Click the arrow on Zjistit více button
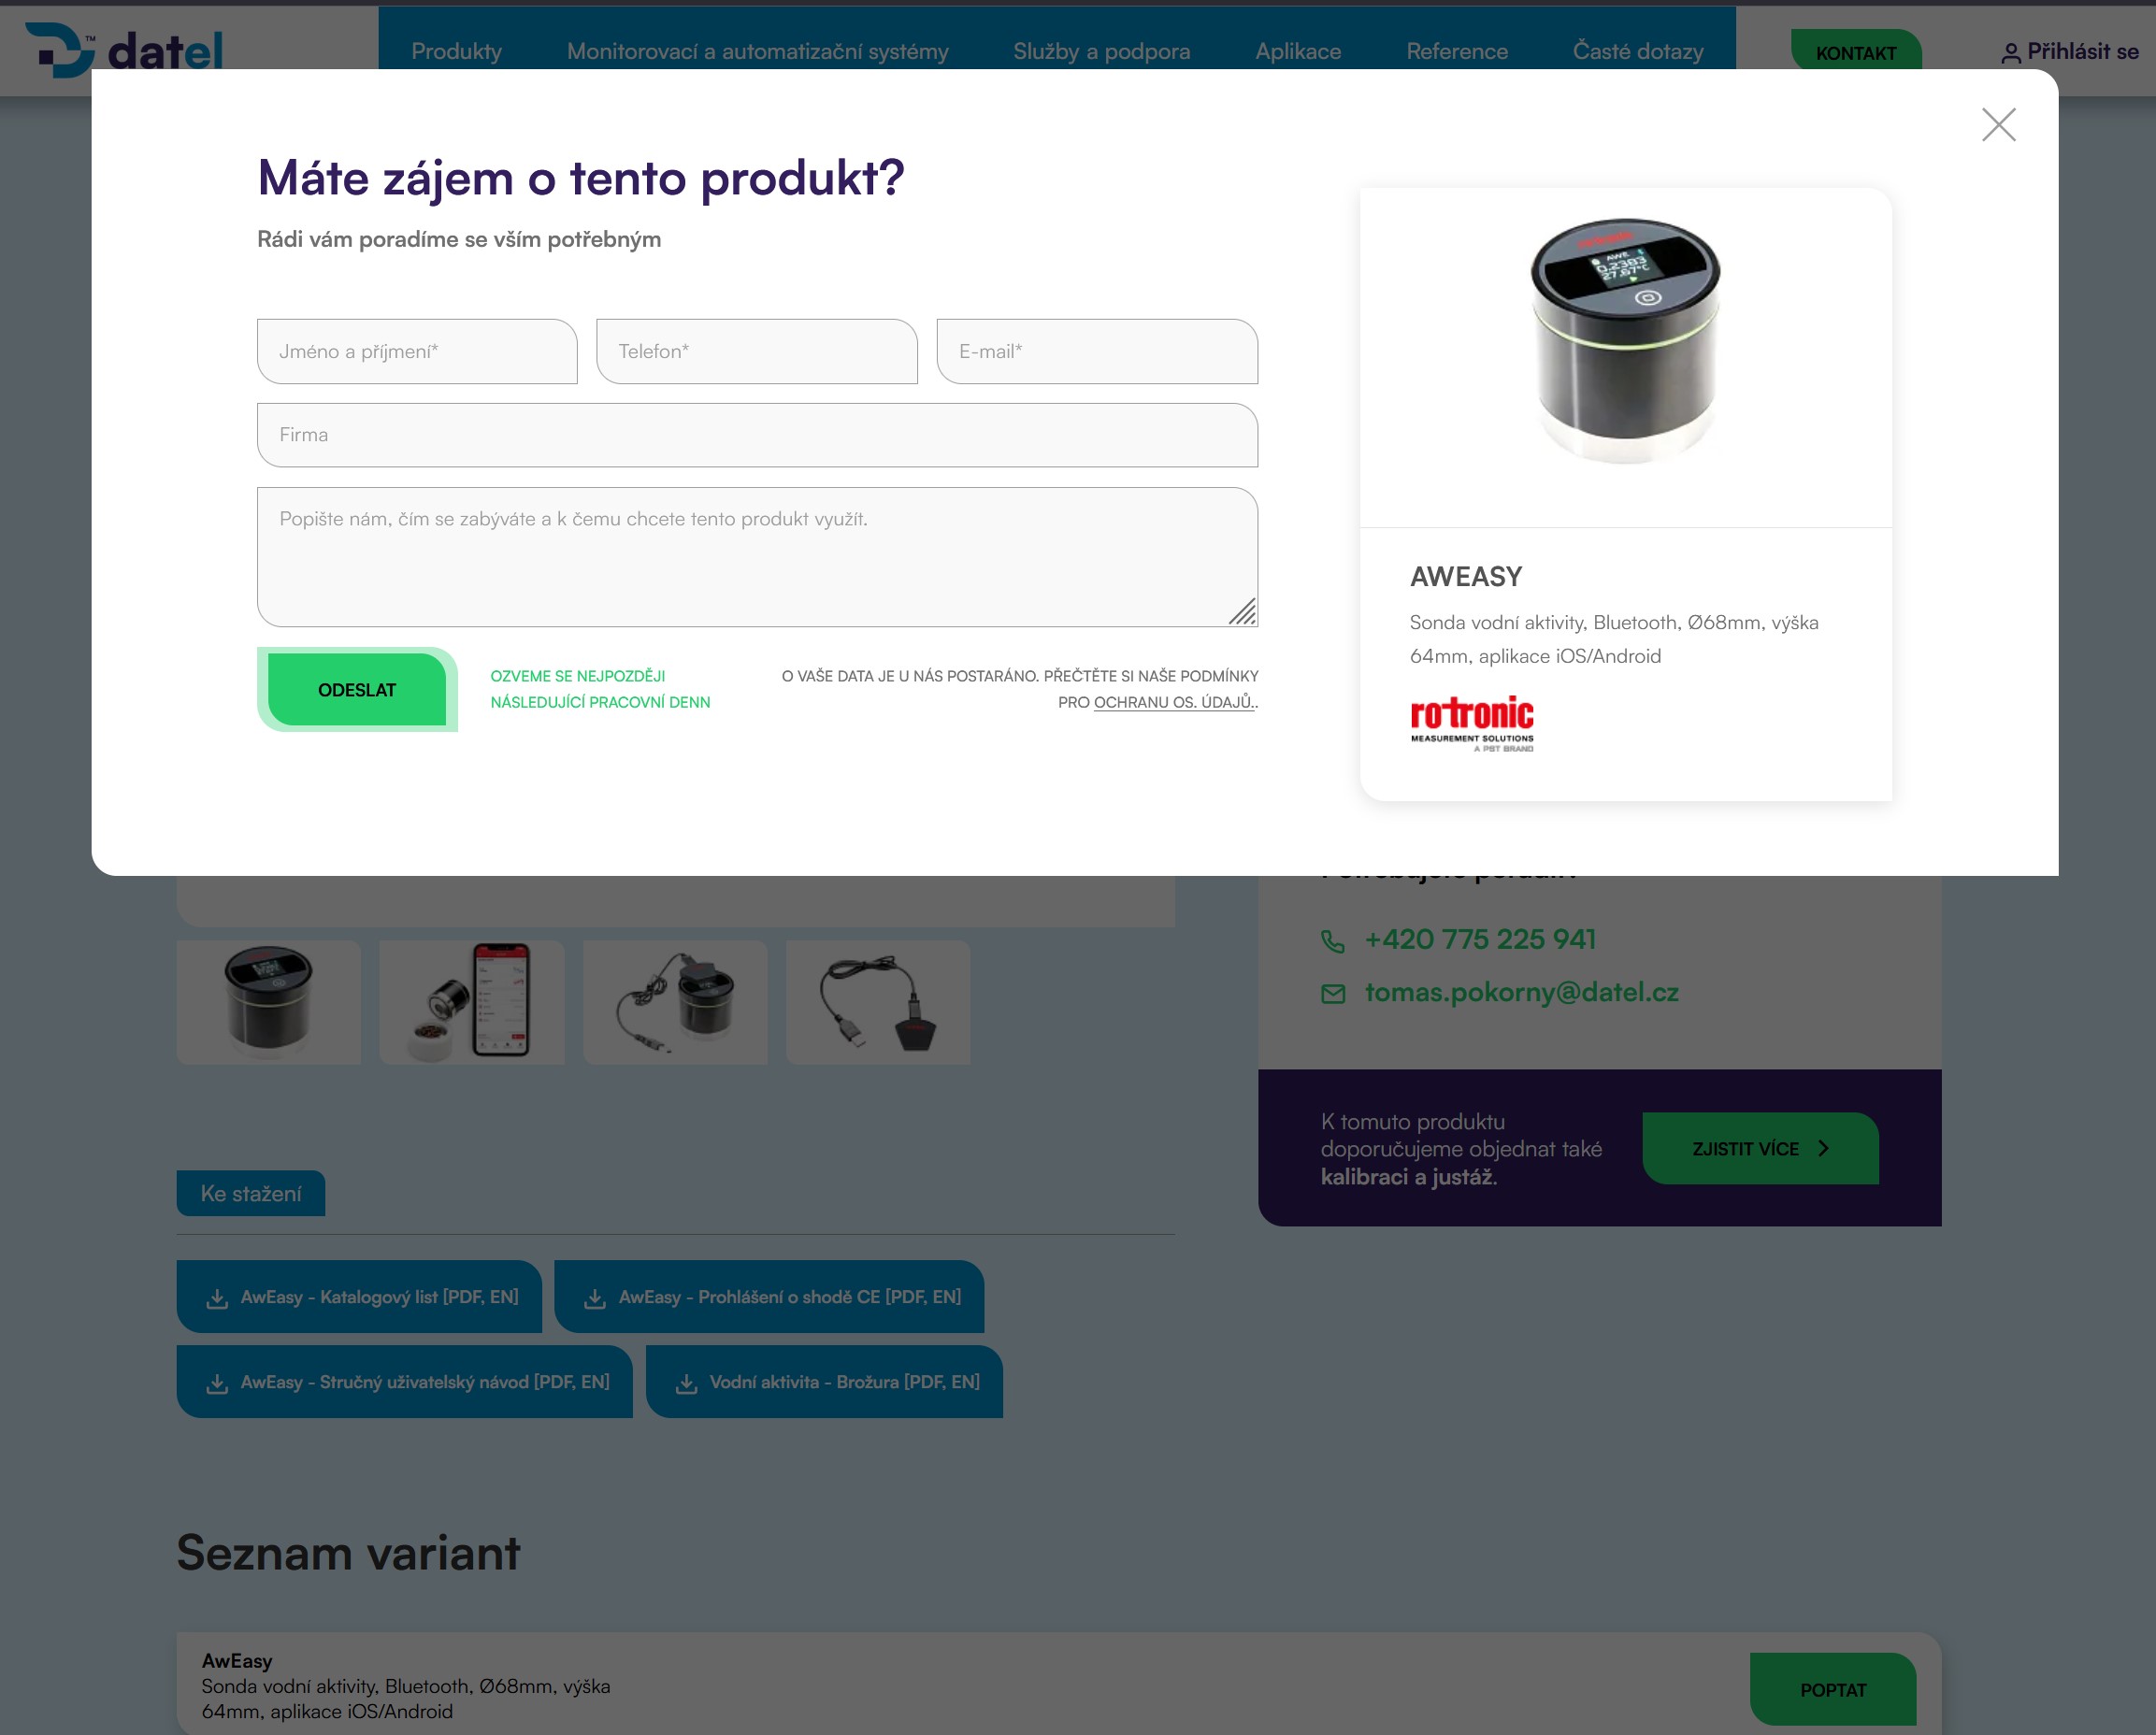This screenshot has height=1735, width=2156. pyautogui.click(x=1824, y=1149)
